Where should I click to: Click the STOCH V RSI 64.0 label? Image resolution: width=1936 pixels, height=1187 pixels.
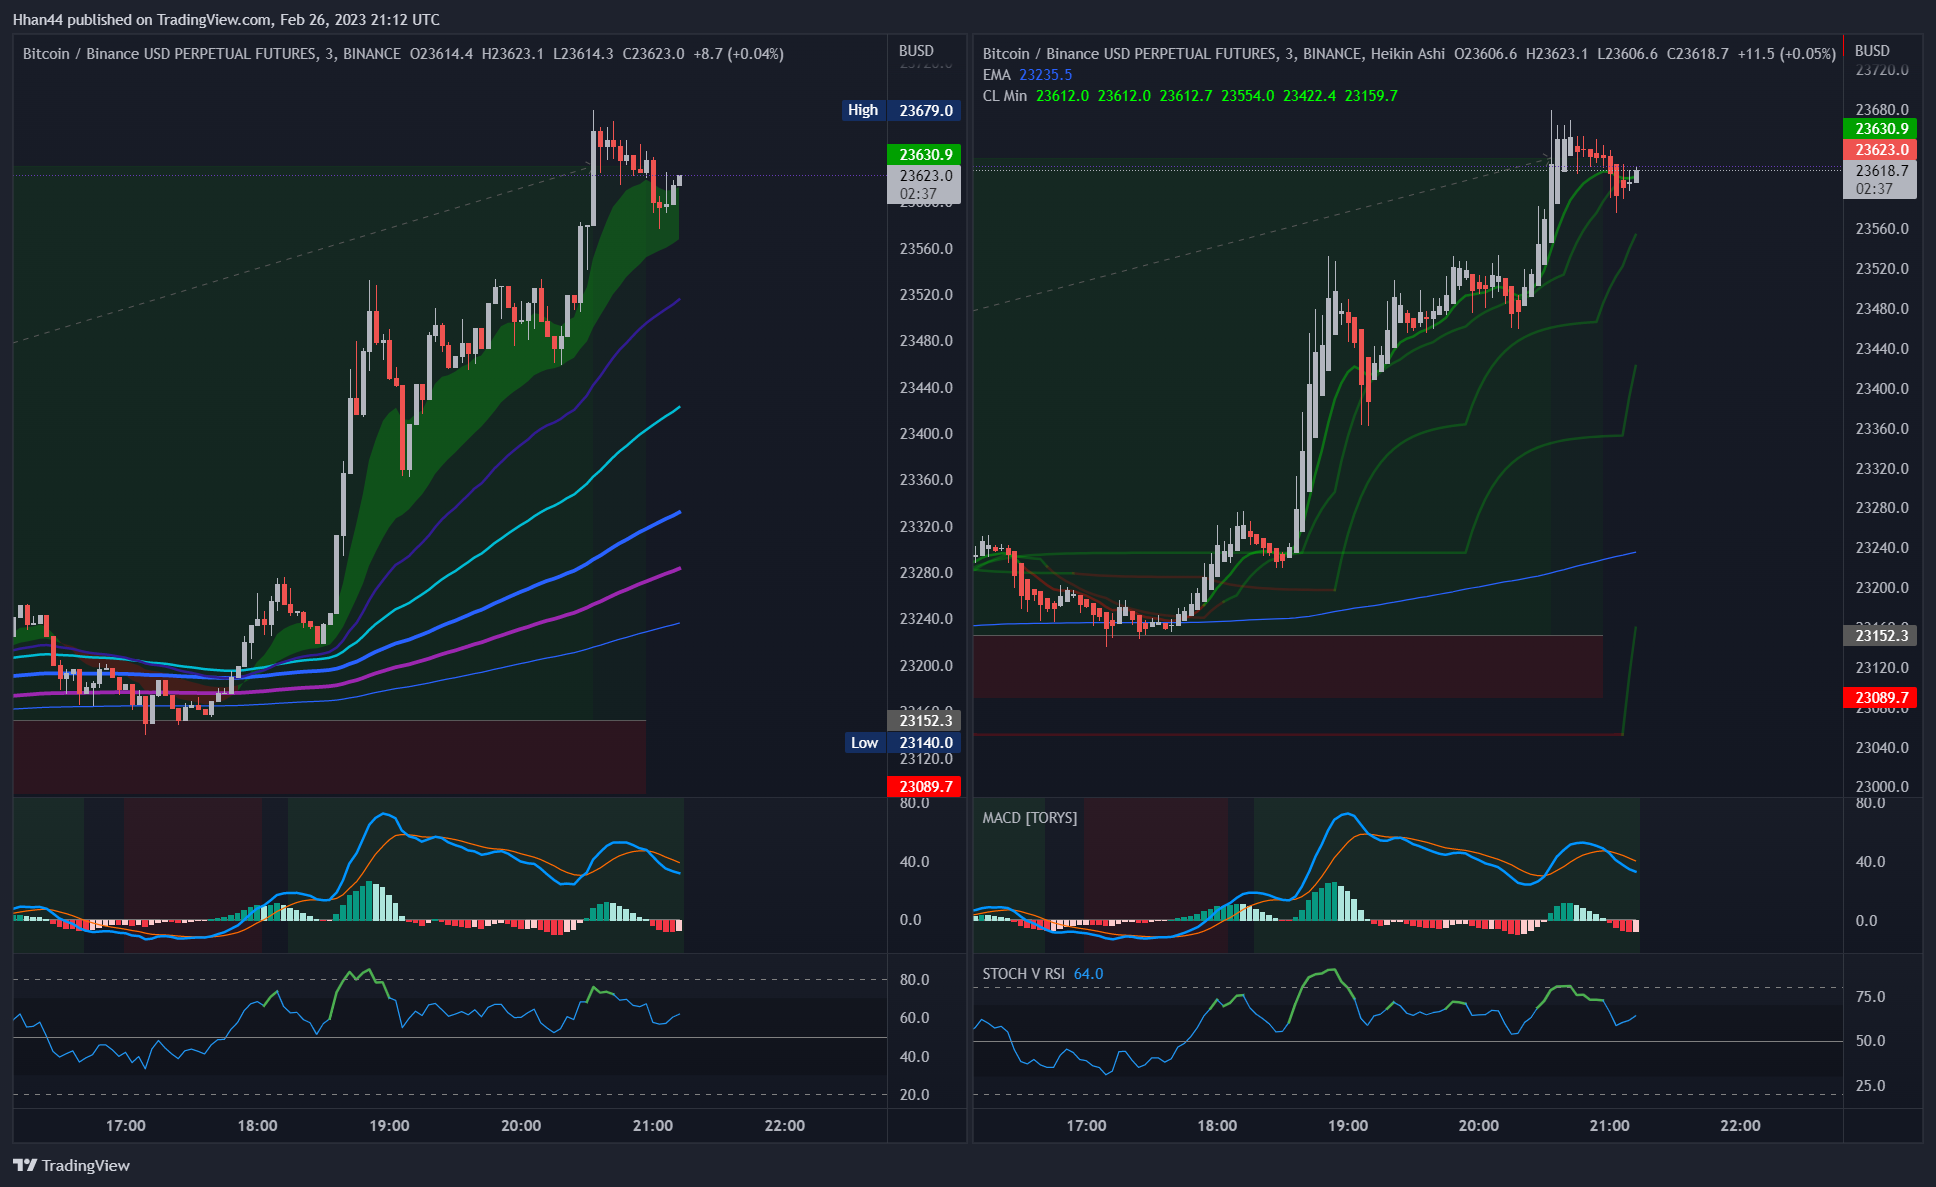(1042, 974)
